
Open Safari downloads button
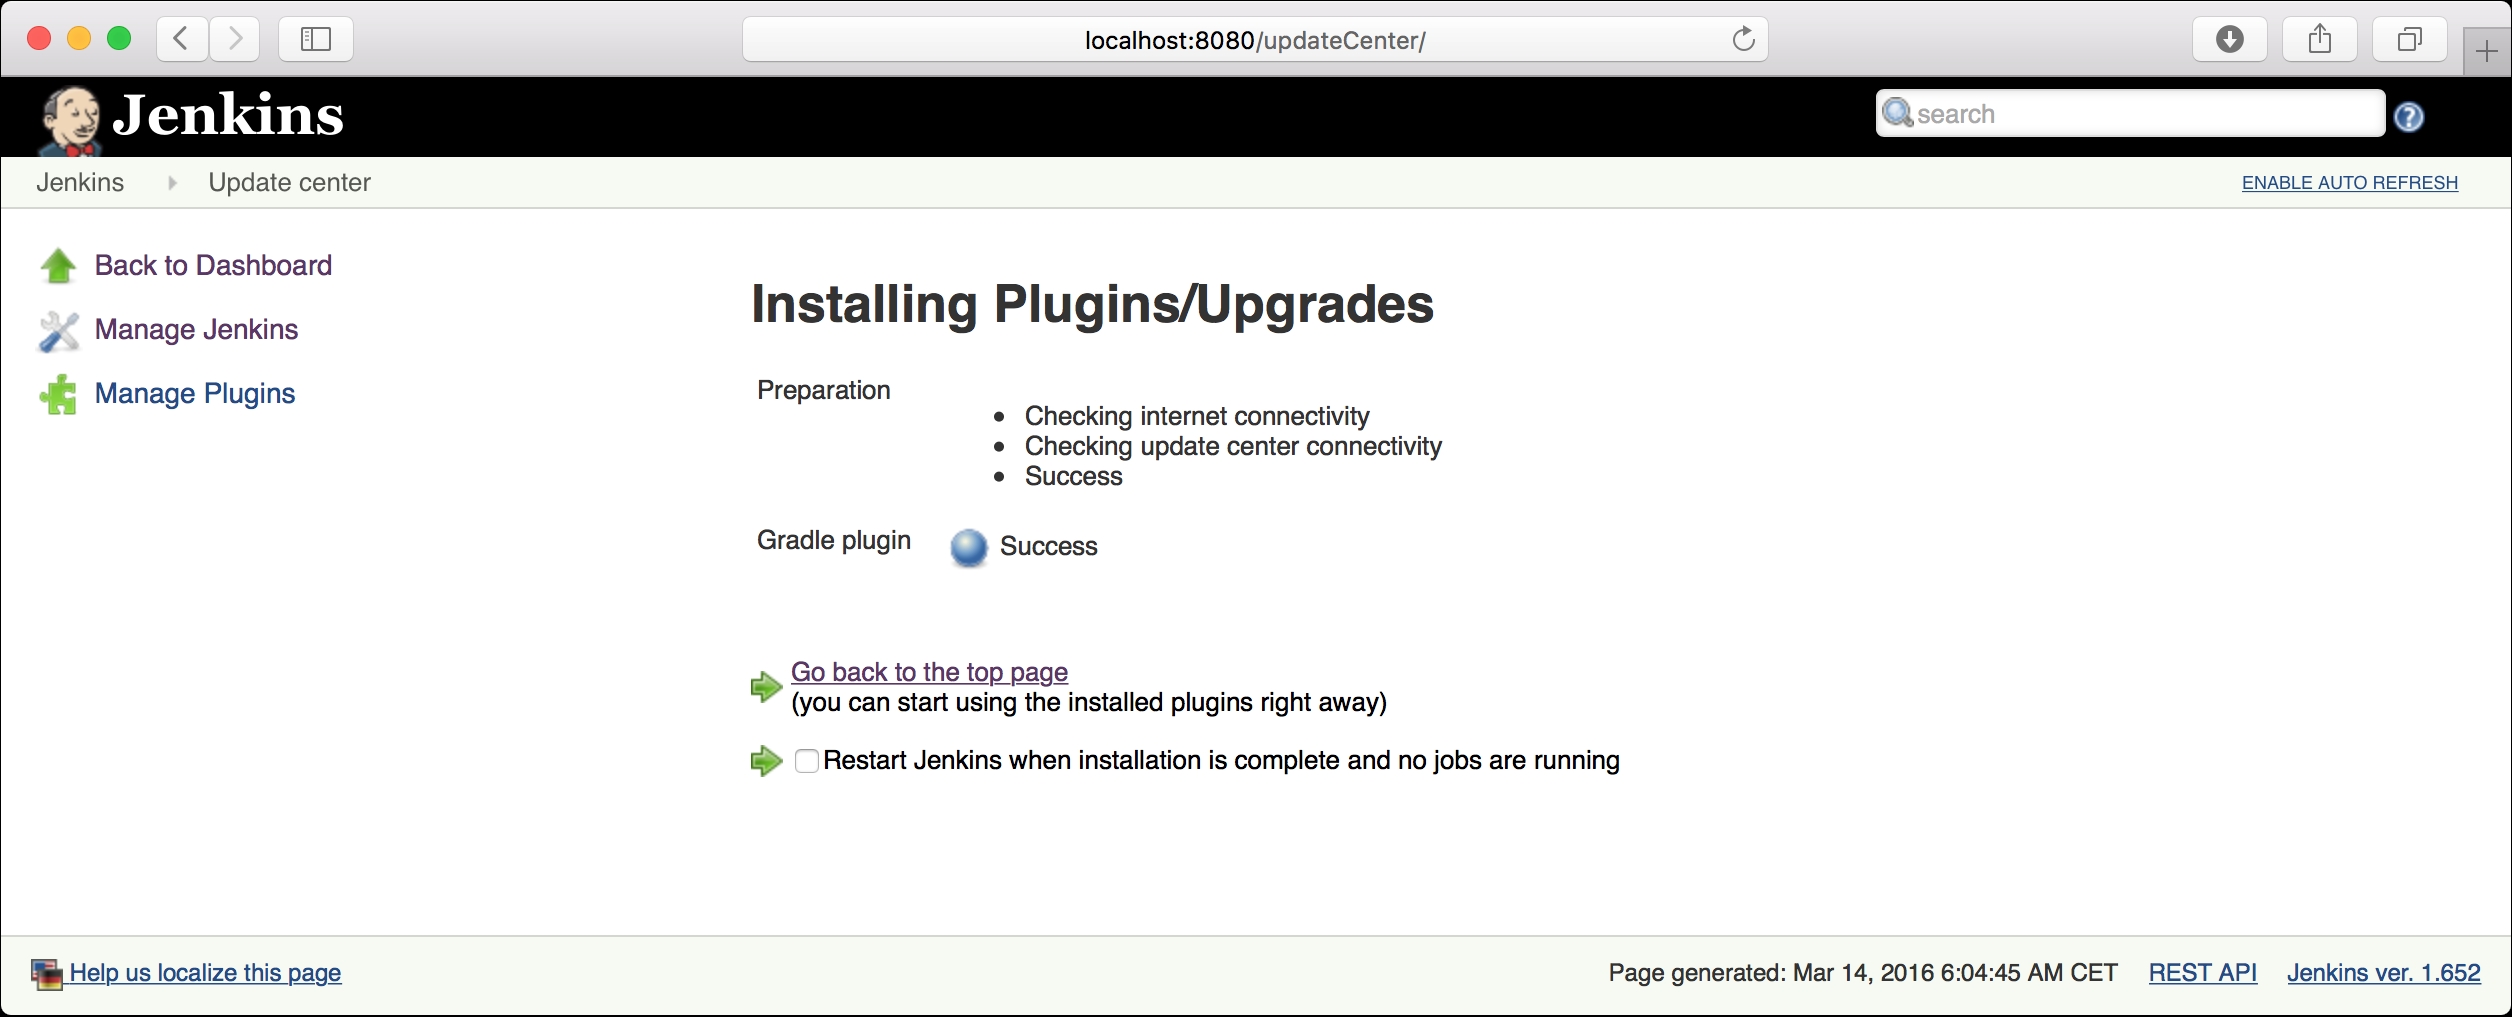click(x=2230, y=39)
